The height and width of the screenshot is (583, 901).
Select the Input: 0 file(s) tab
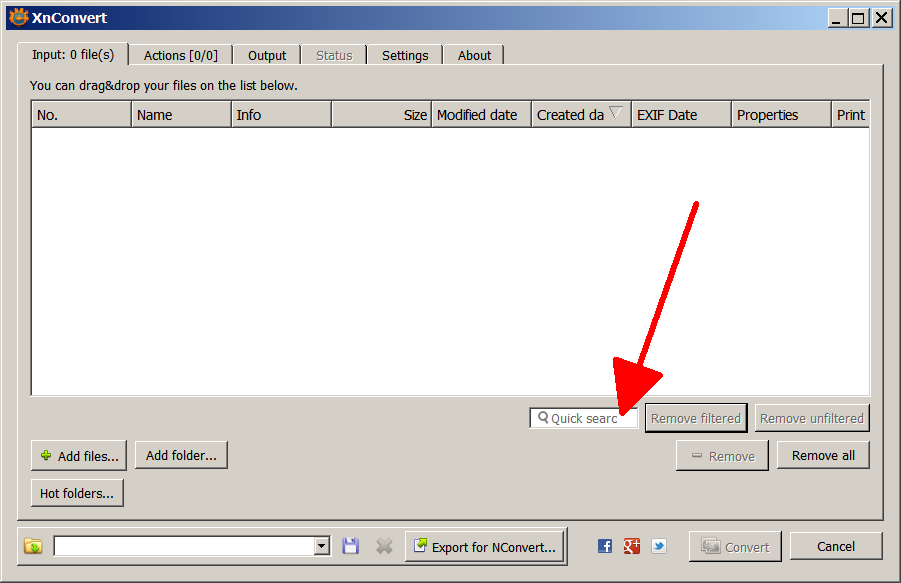73,55
